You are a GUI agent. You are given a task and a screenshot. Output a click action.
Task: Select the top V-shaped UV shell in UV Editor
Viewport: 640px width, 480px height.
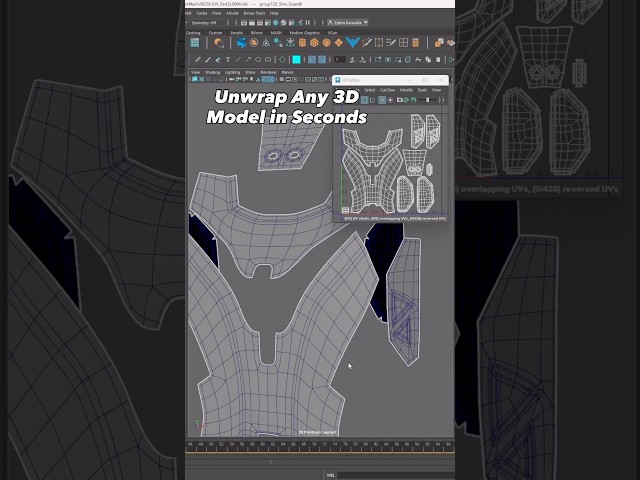[372, 146]
